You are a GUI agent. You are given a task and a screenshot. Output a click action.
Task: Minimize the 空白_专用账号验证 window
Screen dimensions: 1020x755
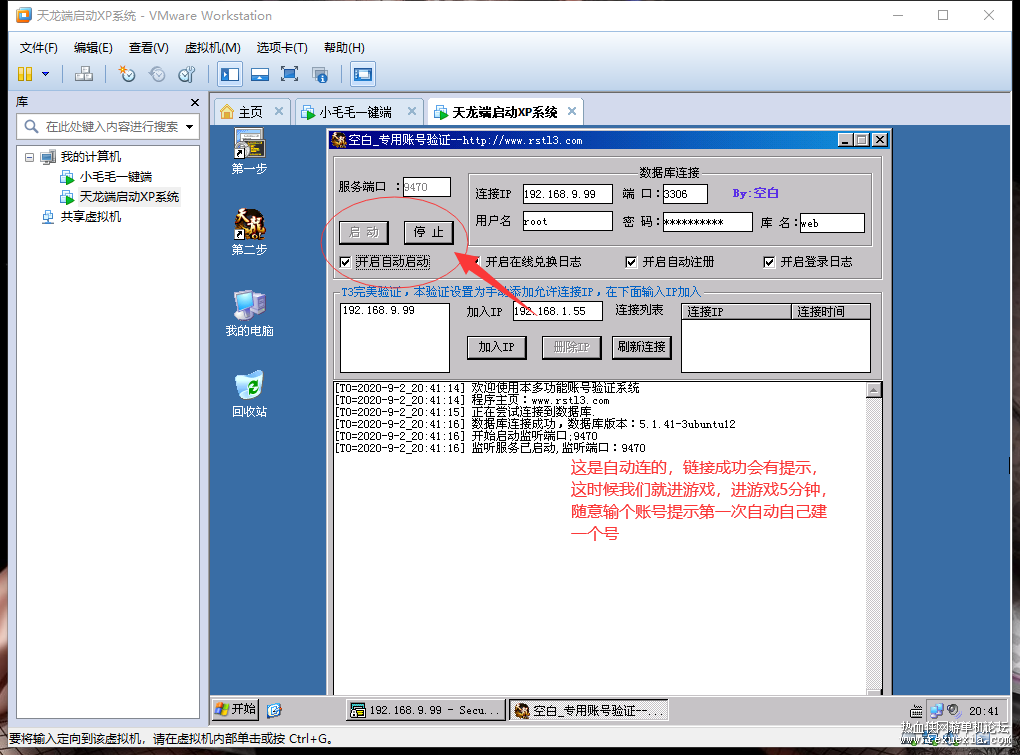pyautogui.click(x=845, y=140)
